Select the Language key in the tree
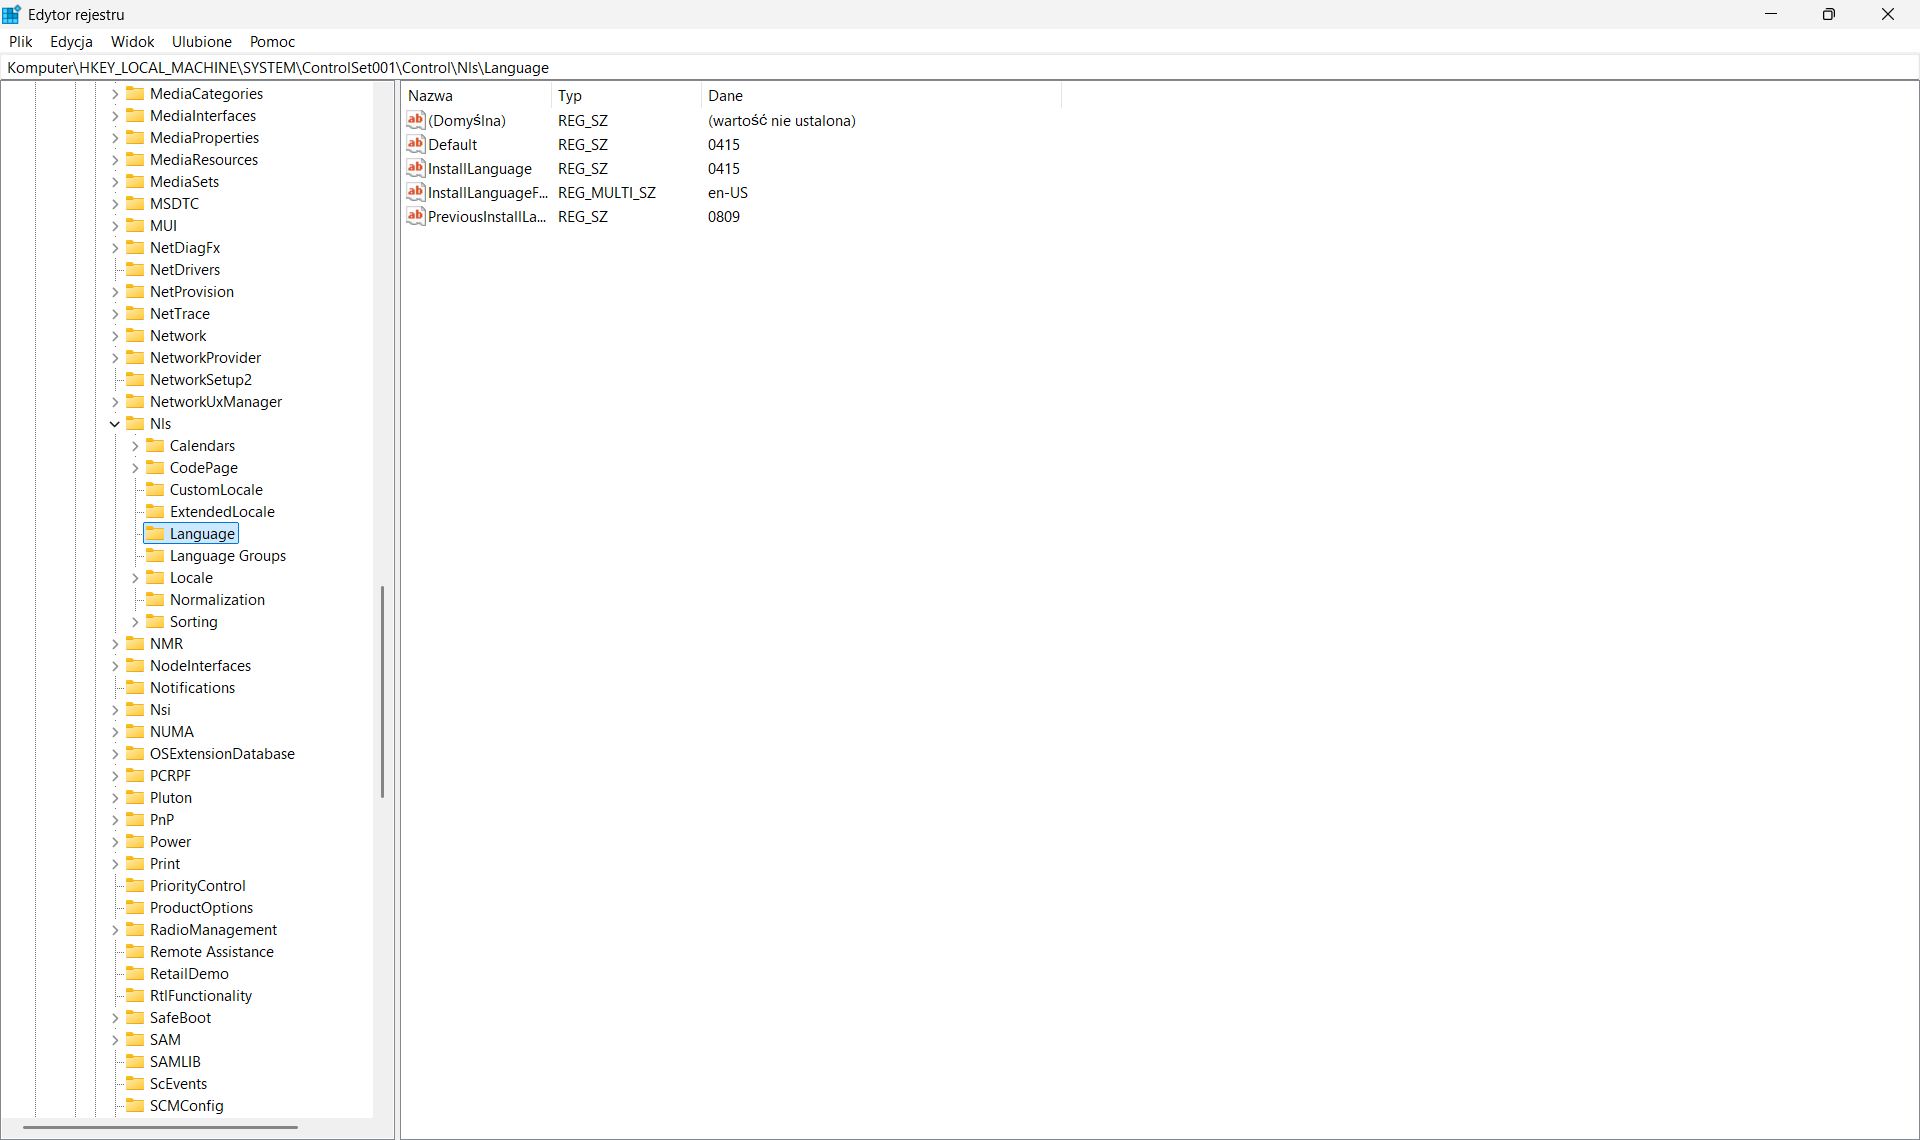Screen dimensions: 1920x1140 click(202, 533)
